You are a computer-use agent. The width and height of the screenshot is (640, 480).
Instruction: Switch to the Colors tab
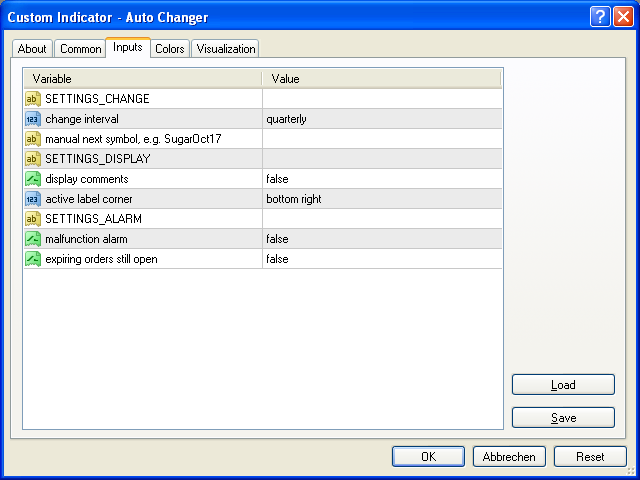coord(170,49)
